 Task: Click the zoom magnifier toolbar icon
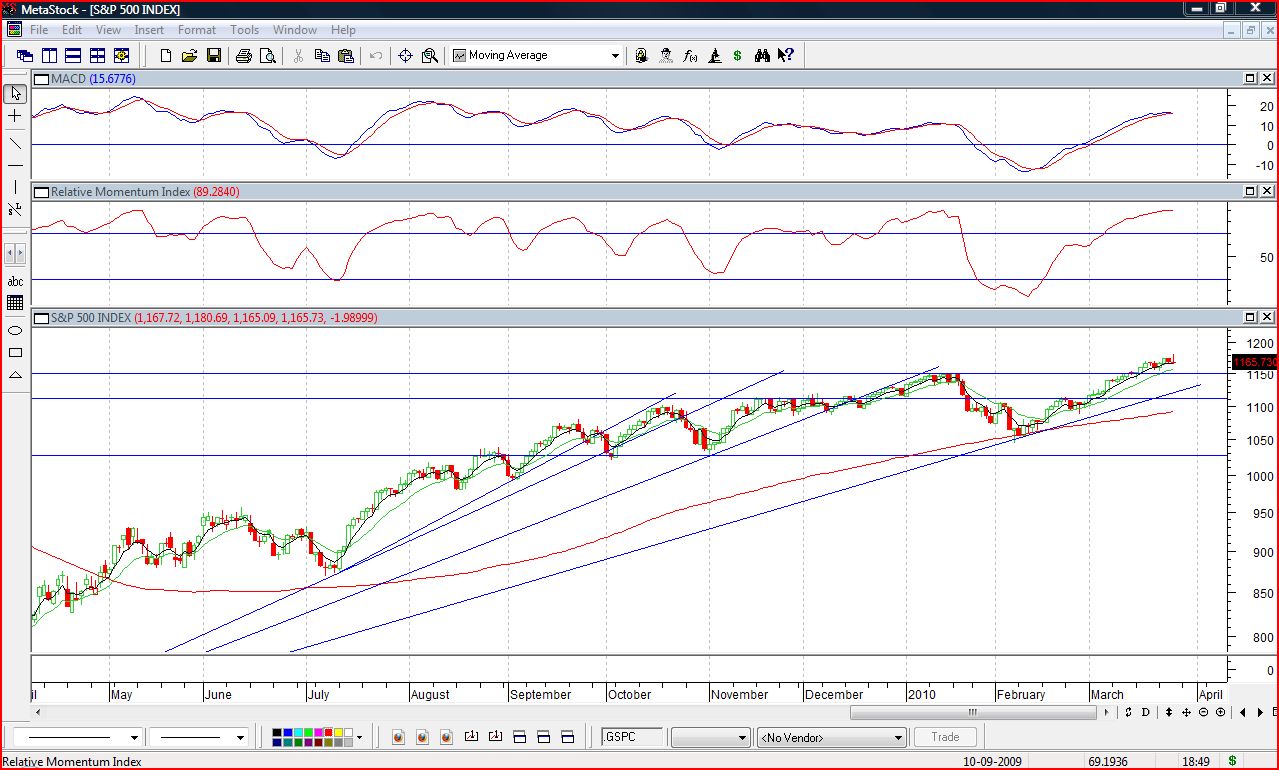tap(430, 56)
